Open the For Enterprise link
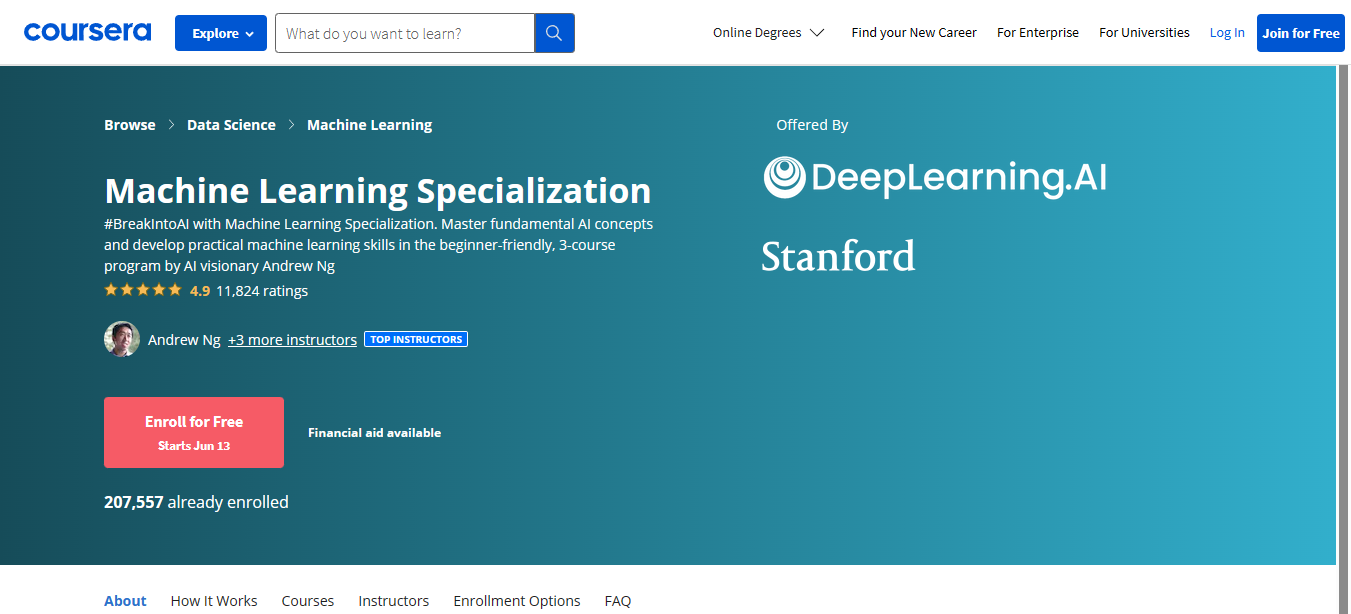The width and height of the screenshot is (1351, 614). 1038,33
